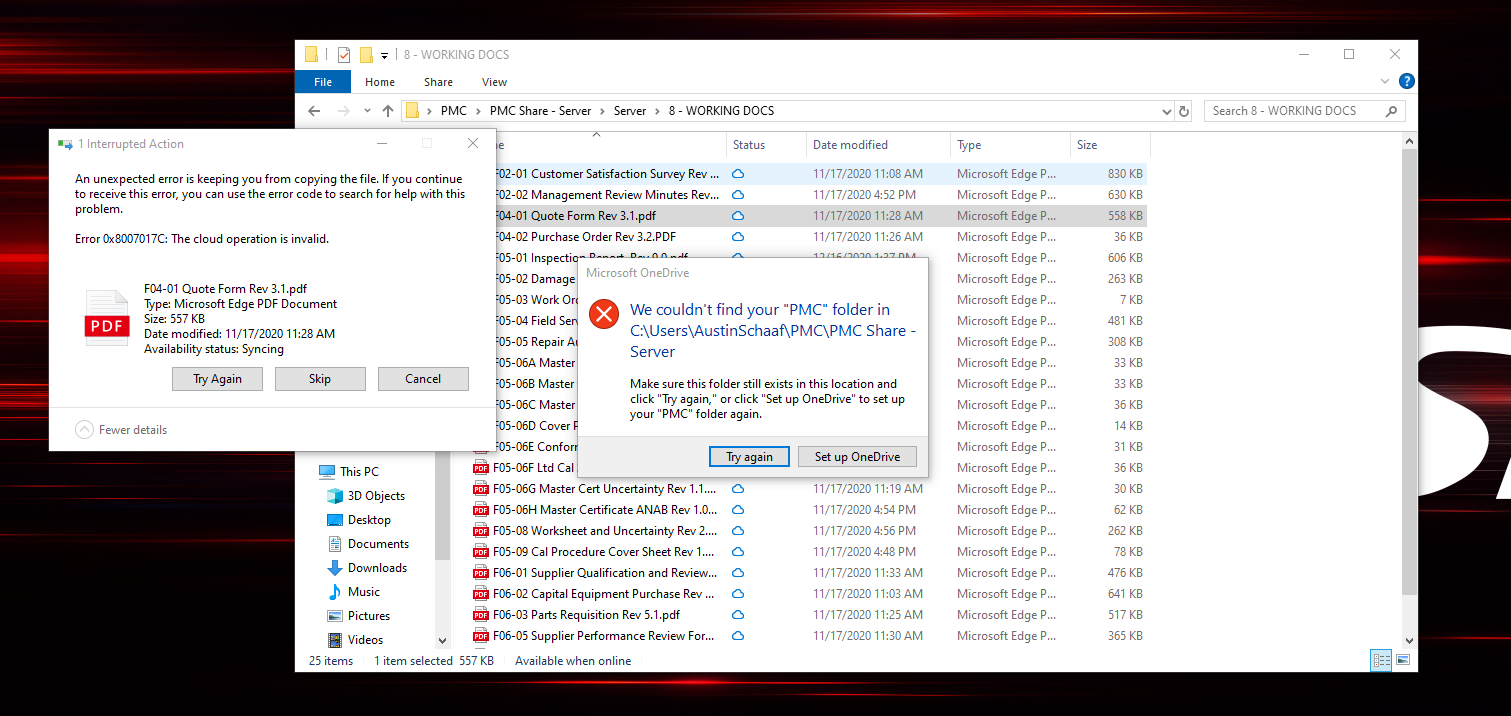This screenshot has width=1511, height=716.
Task: Expand chevron after PMC in address bar
Action: click(x=478, y=111)
